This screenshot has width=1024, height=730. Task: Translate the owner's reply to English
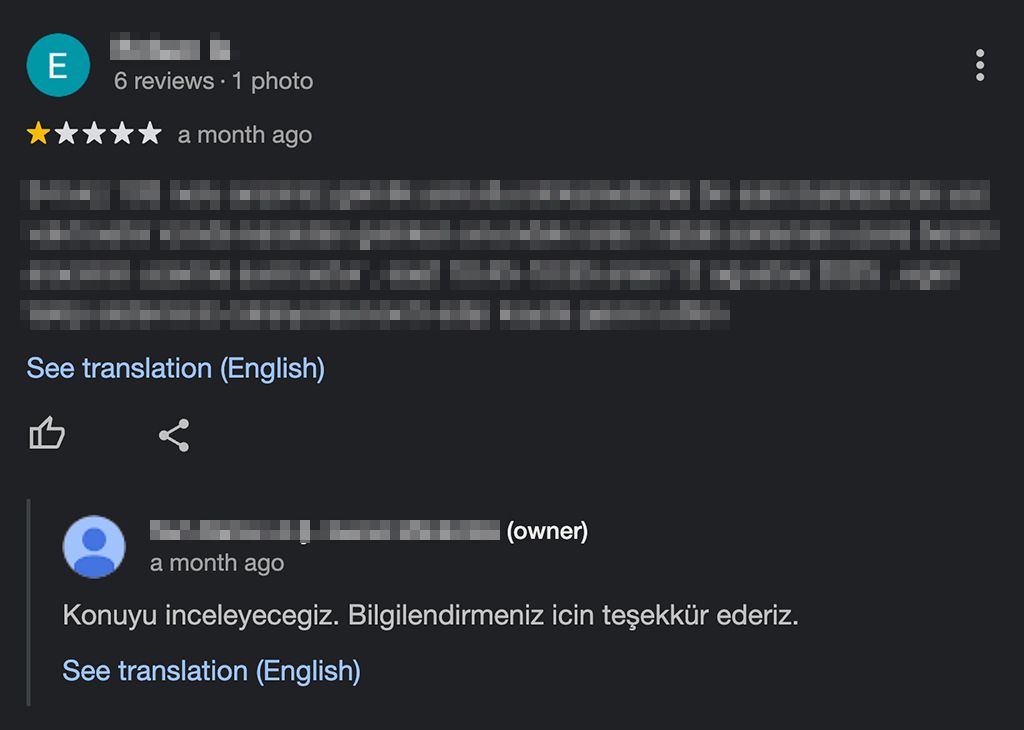tap(211, 670)
